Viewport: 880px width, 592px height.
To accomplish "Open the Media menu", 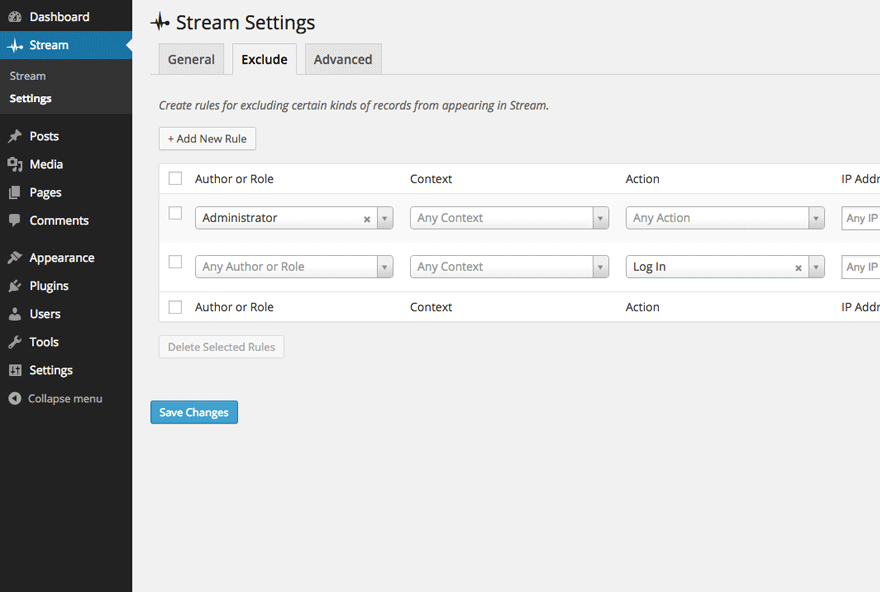I will click(x=66, y=164).
